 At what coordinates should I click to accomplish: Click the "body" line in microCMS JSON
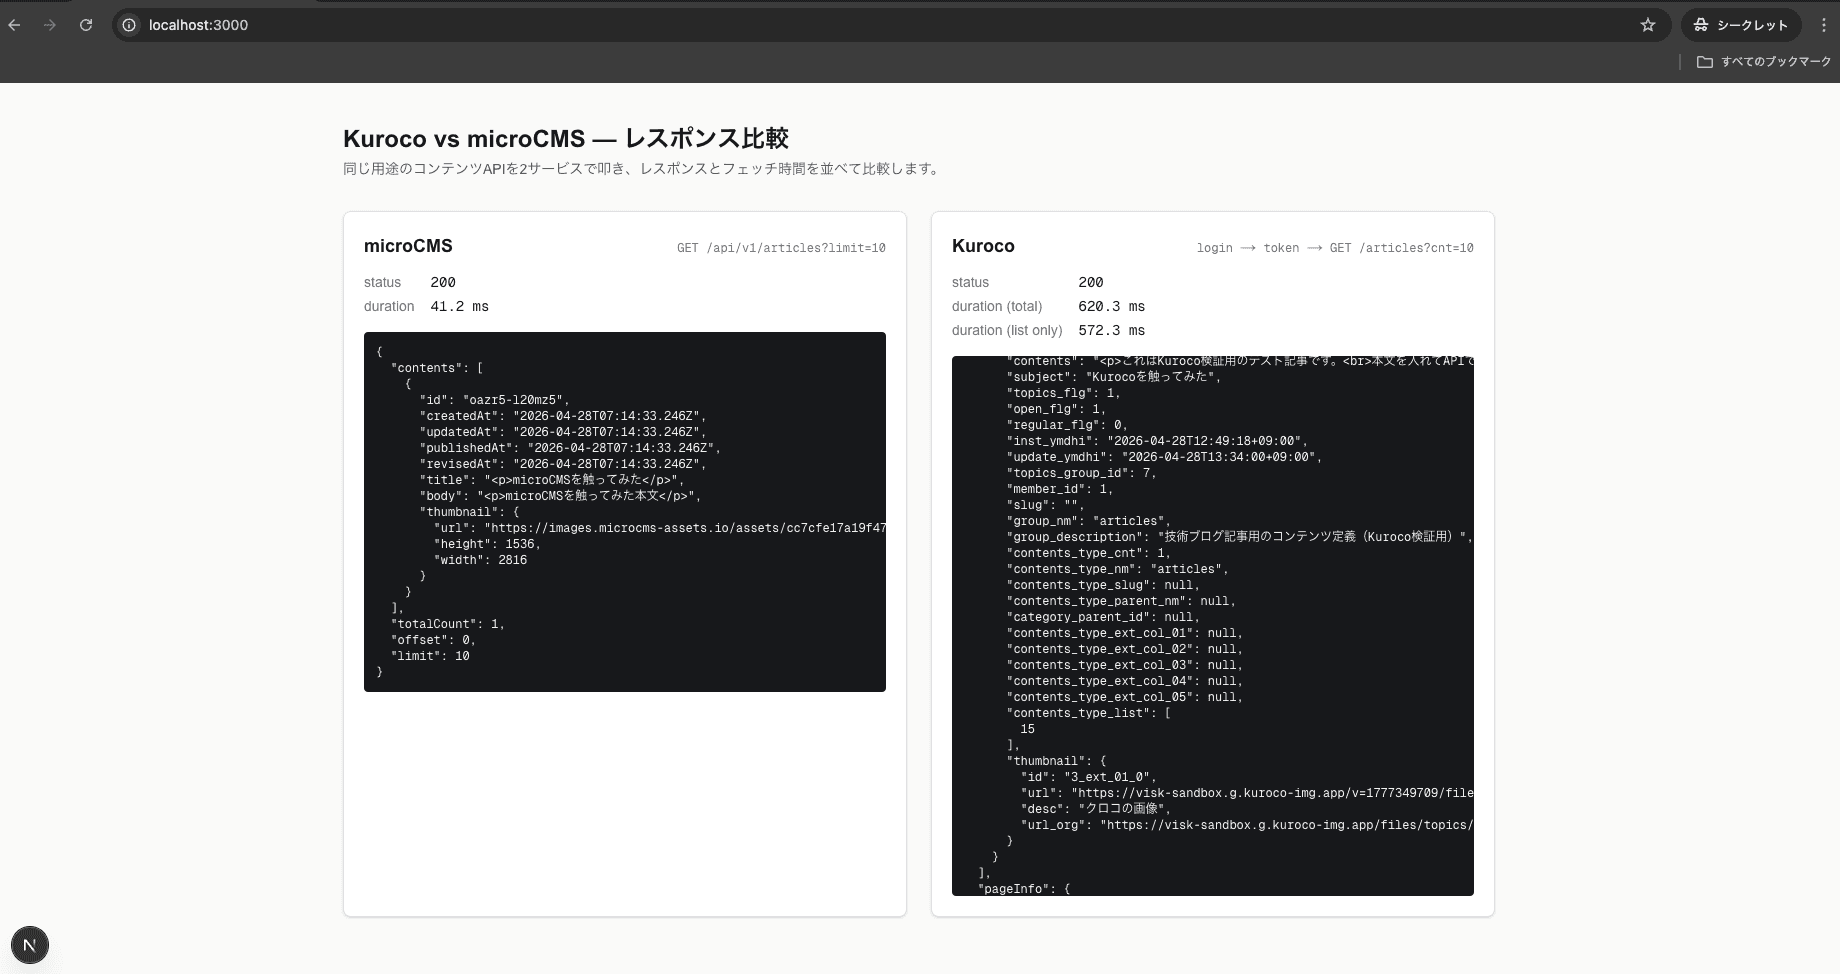[560, 496]
